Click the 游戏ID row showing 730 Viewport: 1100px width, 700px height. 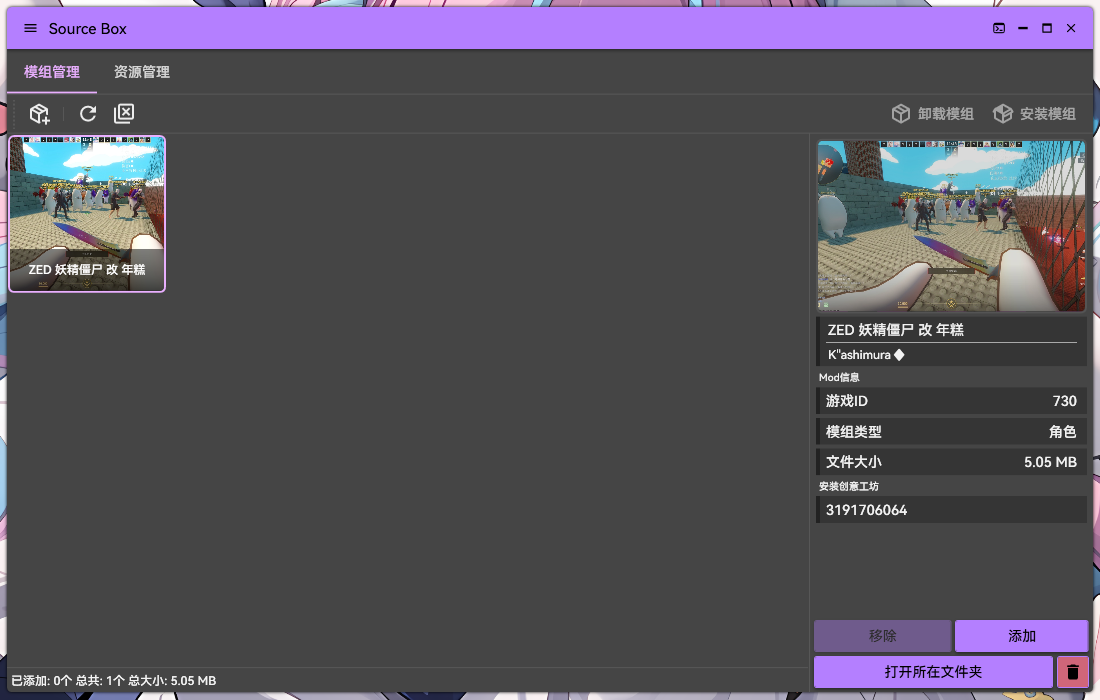tap(951, 401)
